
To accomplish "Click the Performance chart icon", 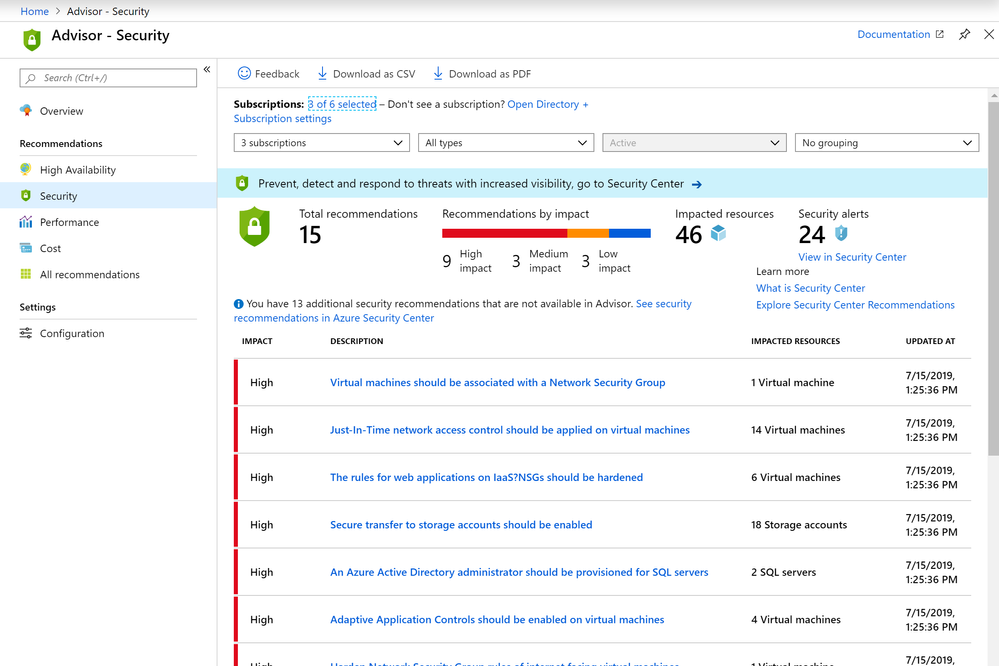I will (x=25, y=222).
